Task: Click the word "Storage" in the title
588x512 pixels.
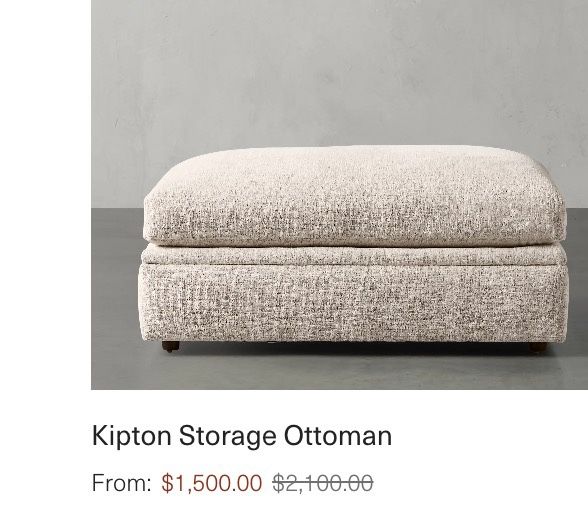Action: 228,436
